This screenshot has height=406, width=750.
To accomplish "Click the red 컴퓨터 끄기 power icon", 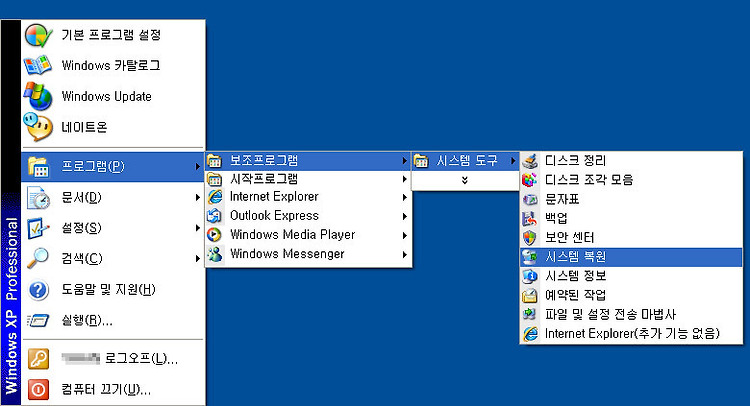I will click(38, 389).
